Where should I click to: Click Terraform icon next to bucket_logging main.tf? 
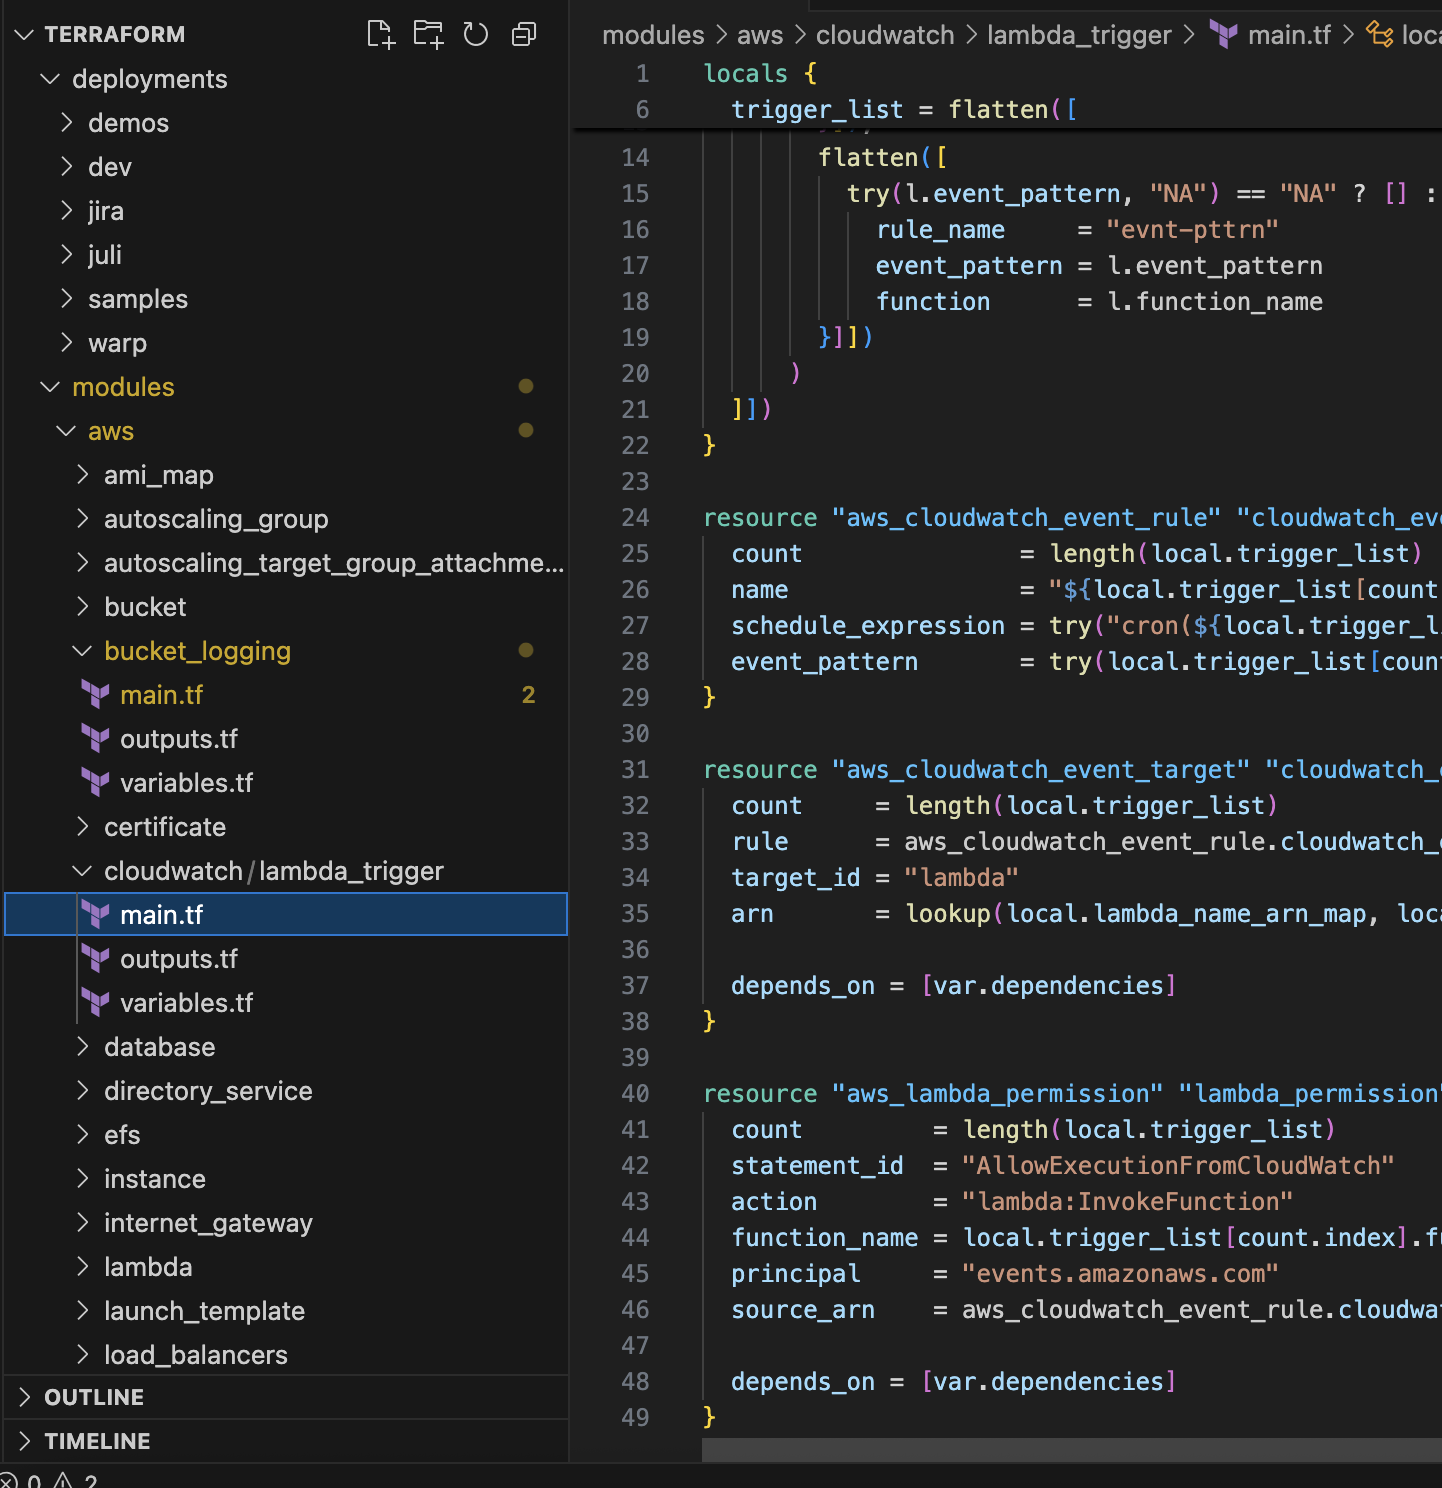pos(95,695)
